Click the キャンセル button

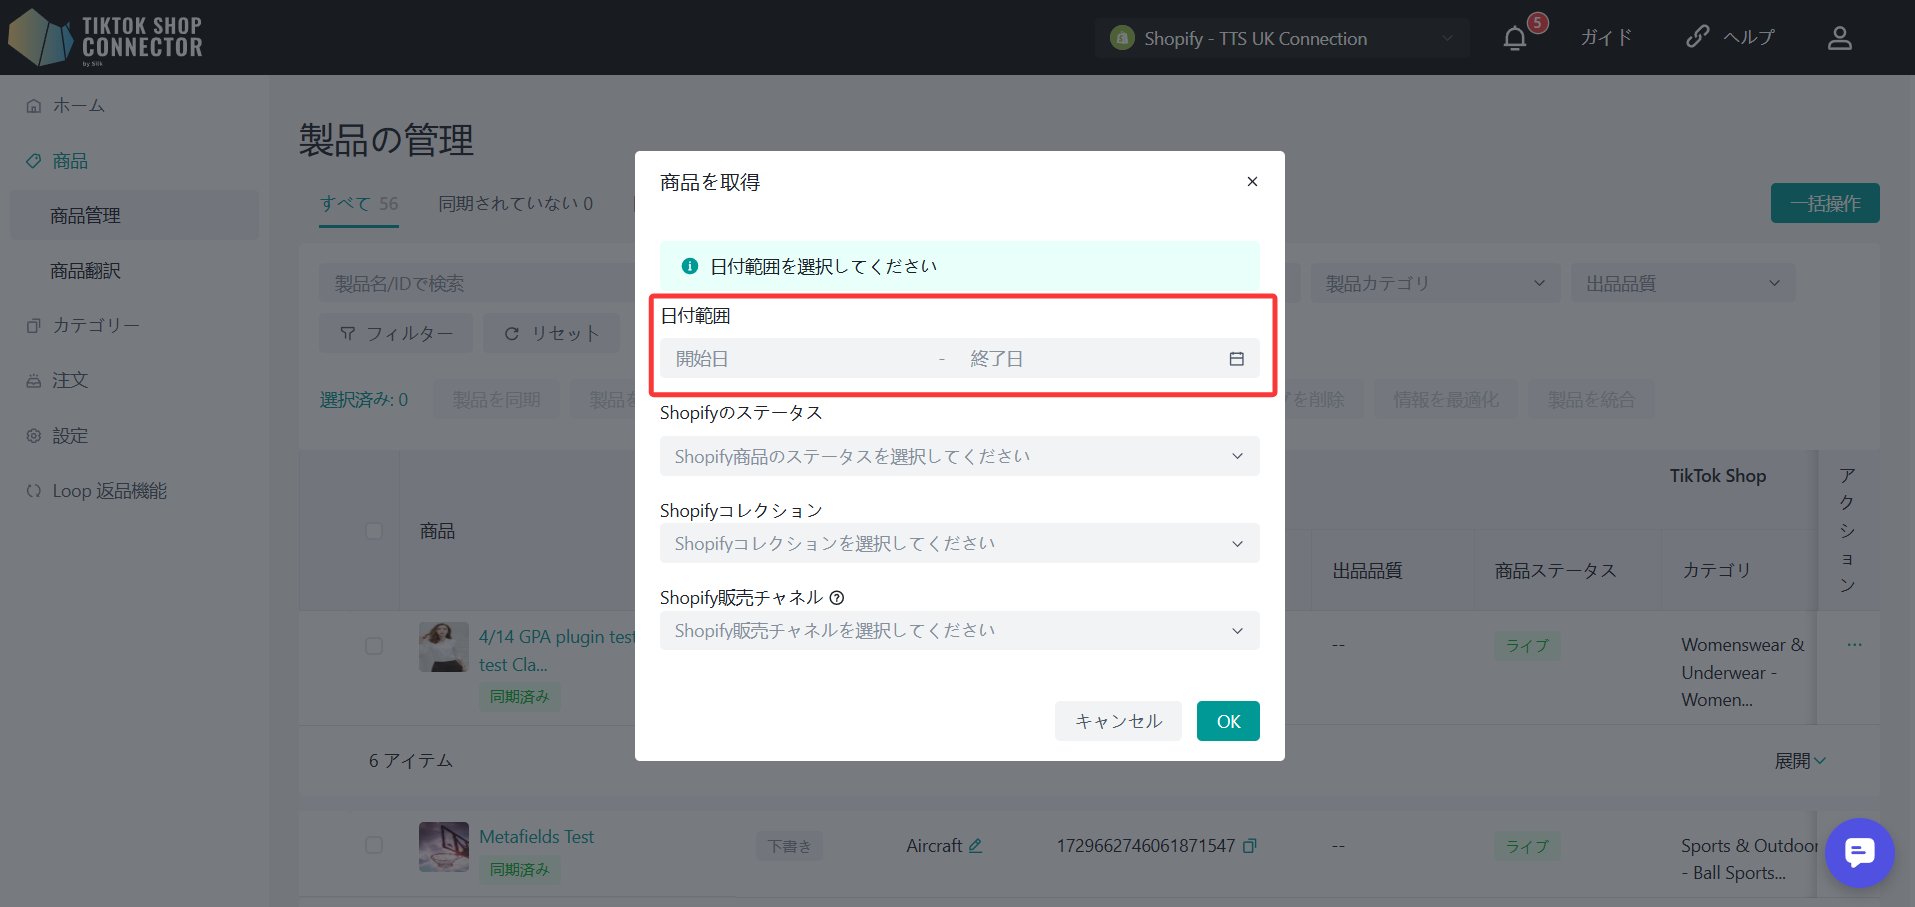1117,721
